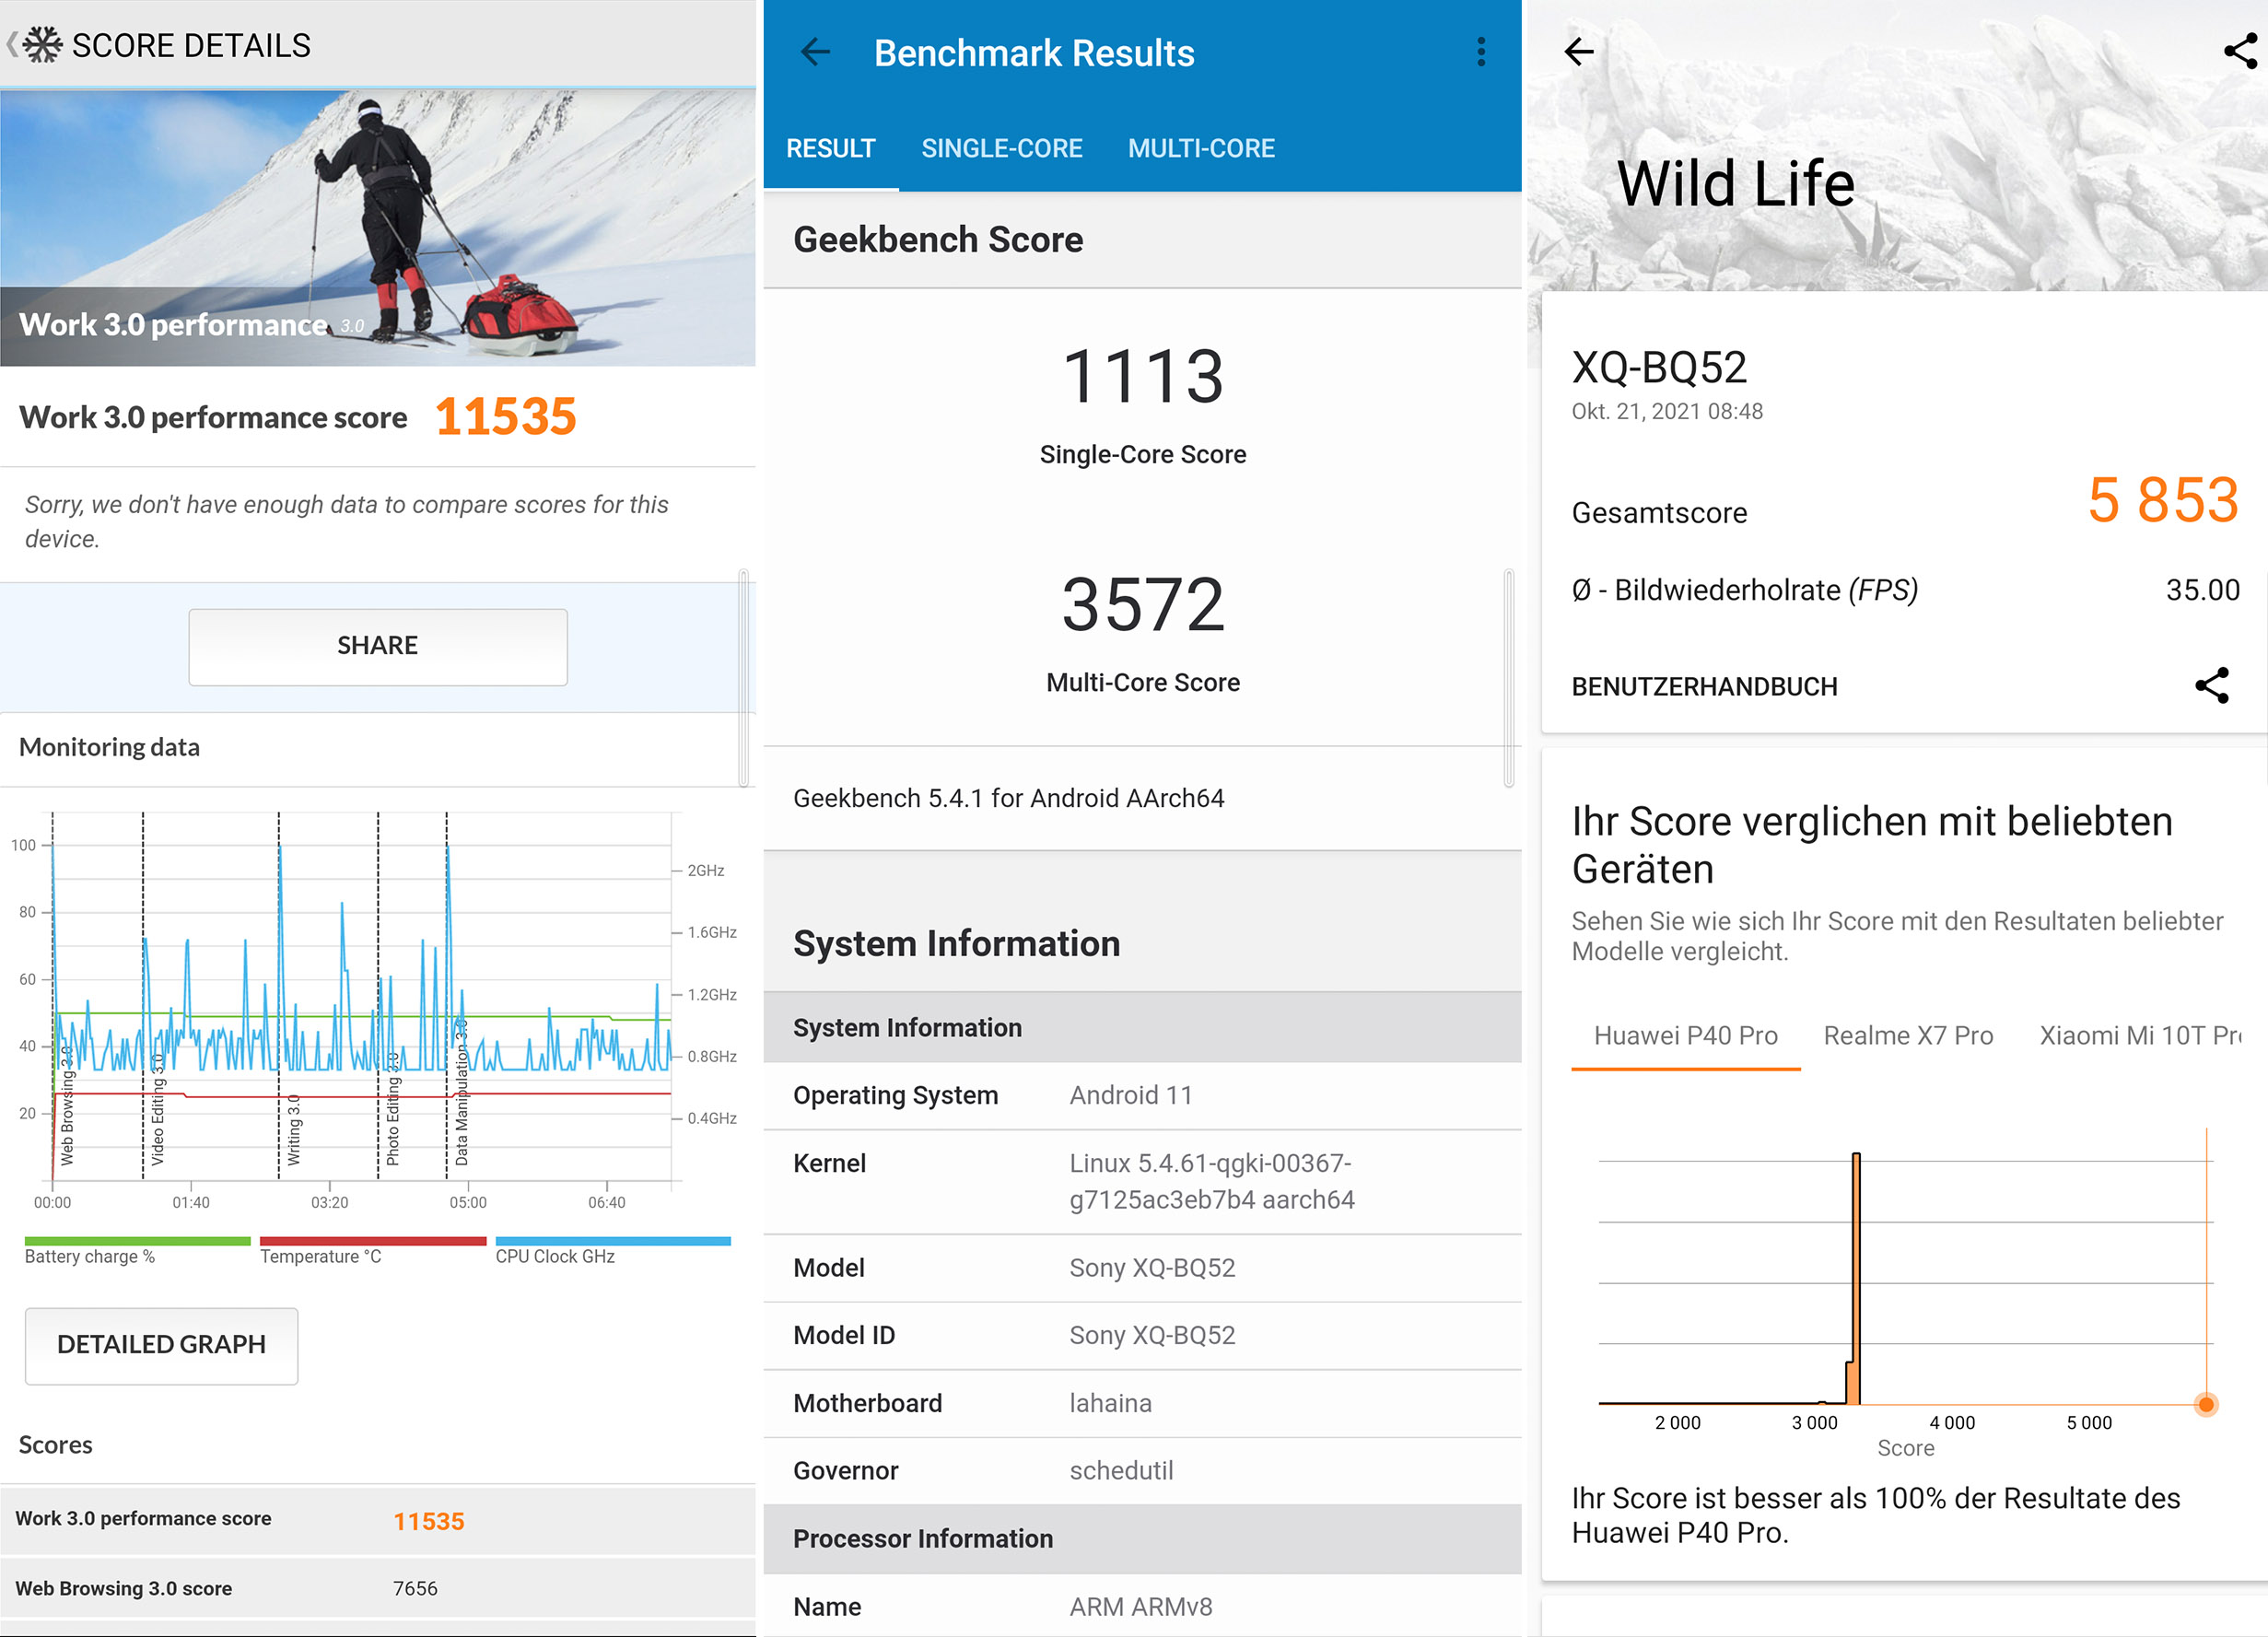The height and width of the screenshot is (1637, 2268).
Task: Click the Photo Editing 3.0 chart marker
Action: (393, 1110)
